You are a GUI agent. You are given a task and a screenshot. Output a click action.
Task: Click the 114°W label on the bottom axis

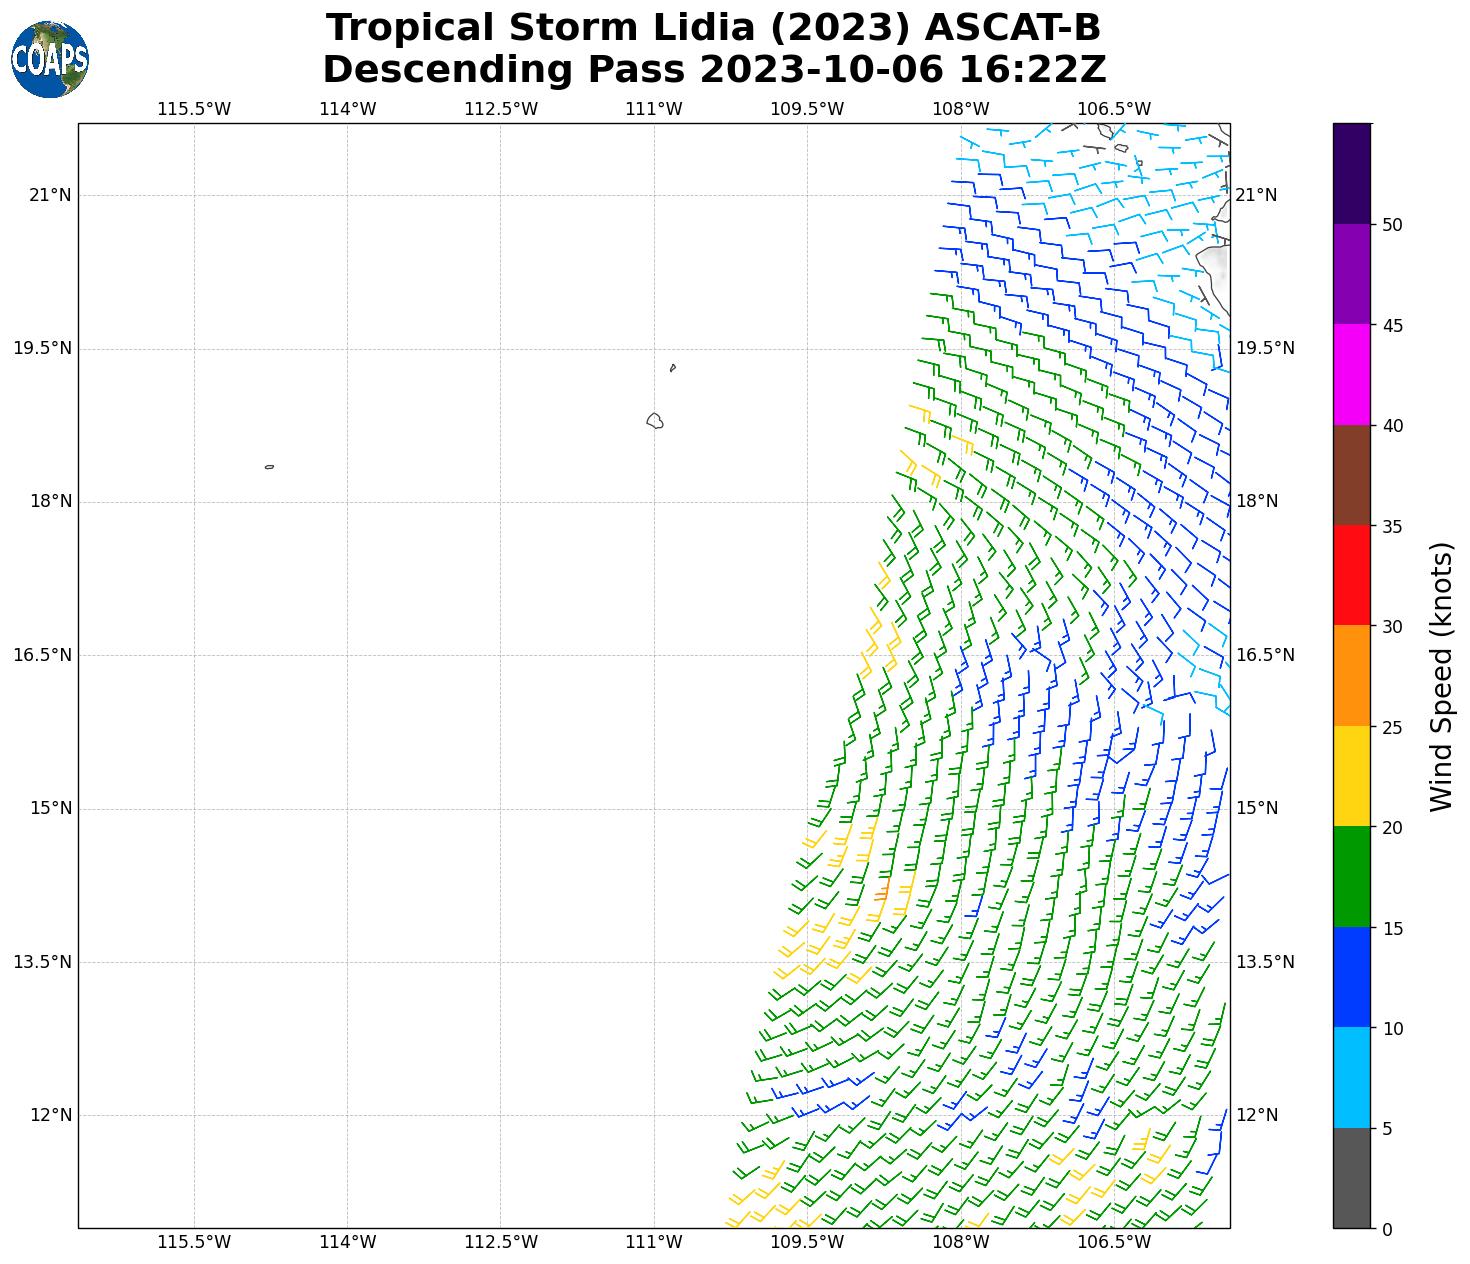(347, 1242)
